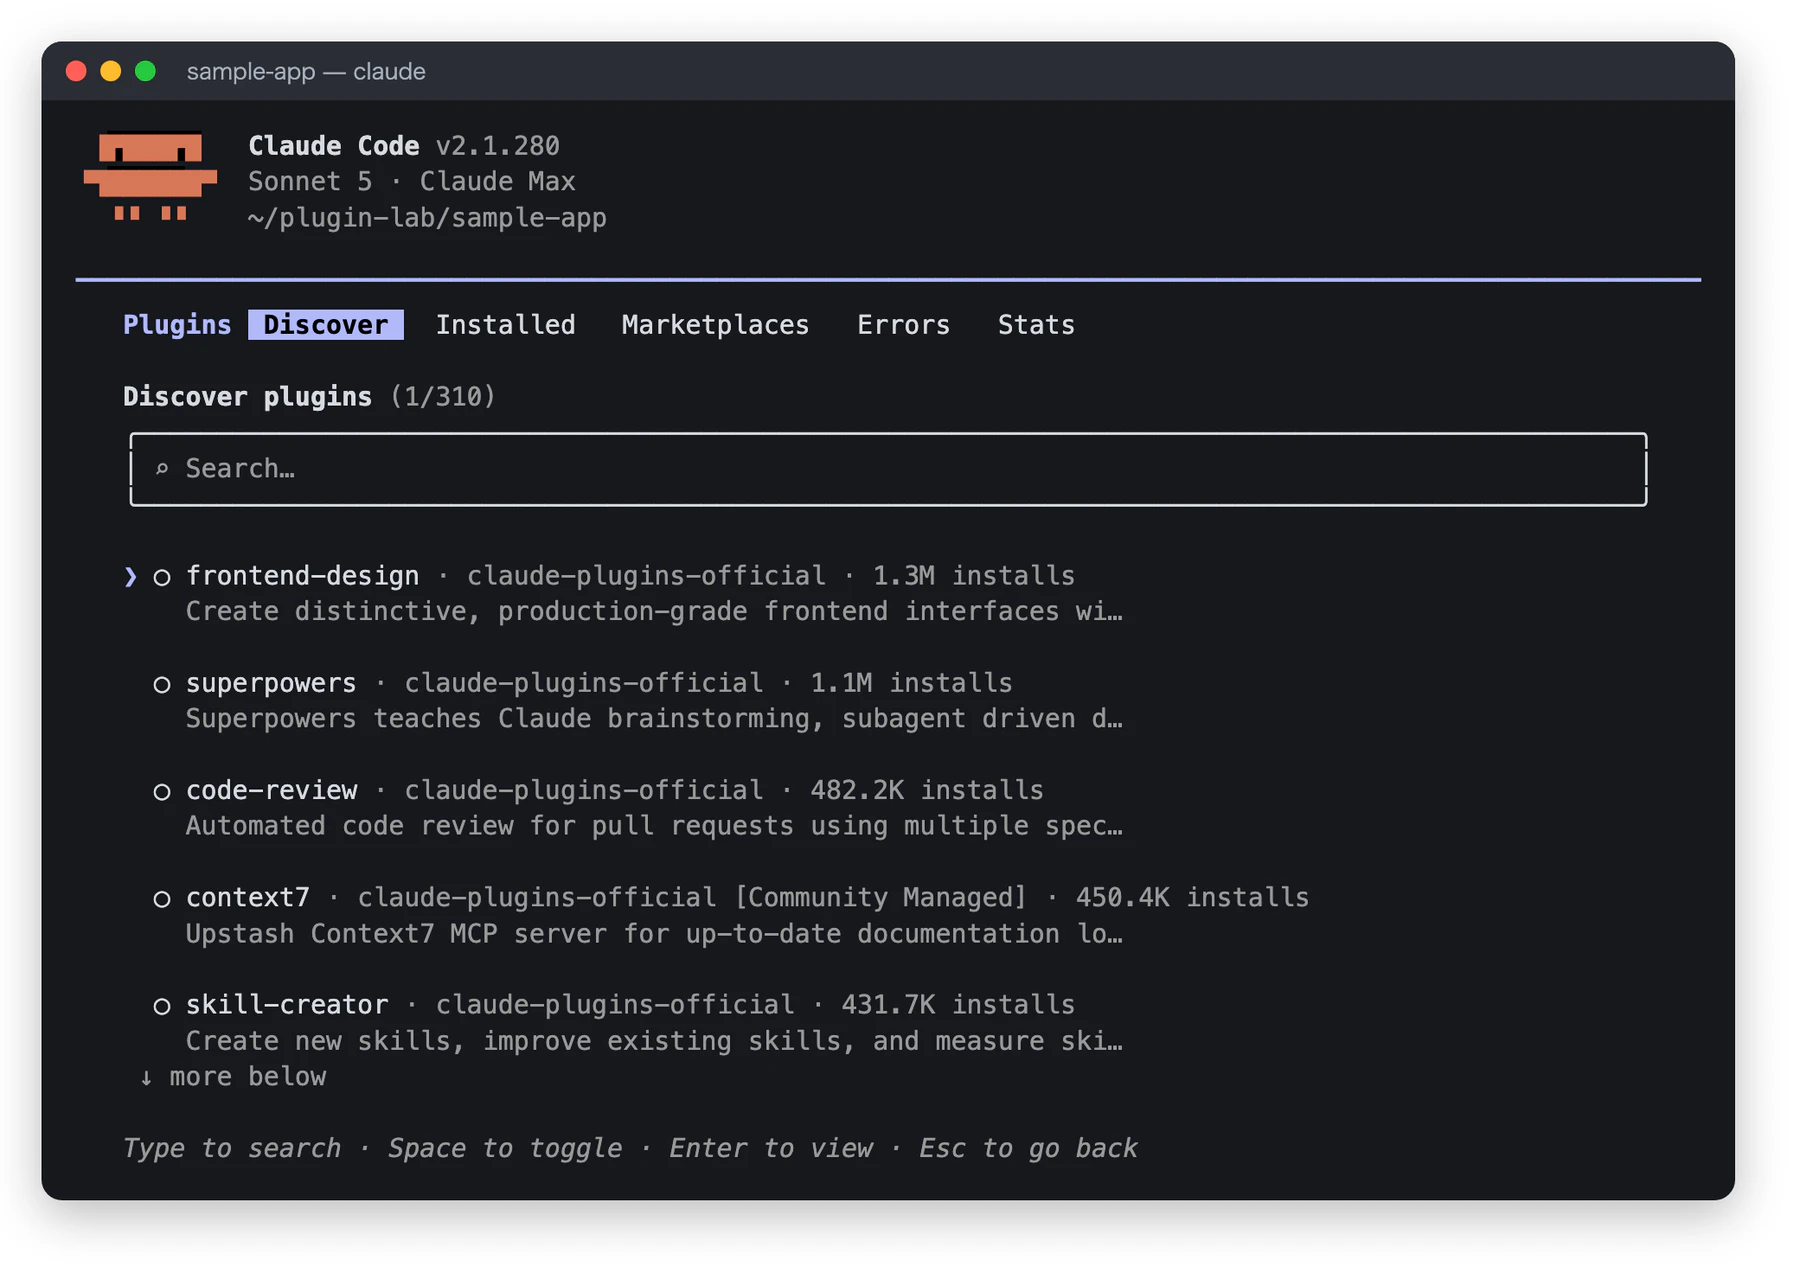Toggle the frontend-design plugin circle
The width and height of the screenshot is (1800, 1279).
click(x=161, y=577)
